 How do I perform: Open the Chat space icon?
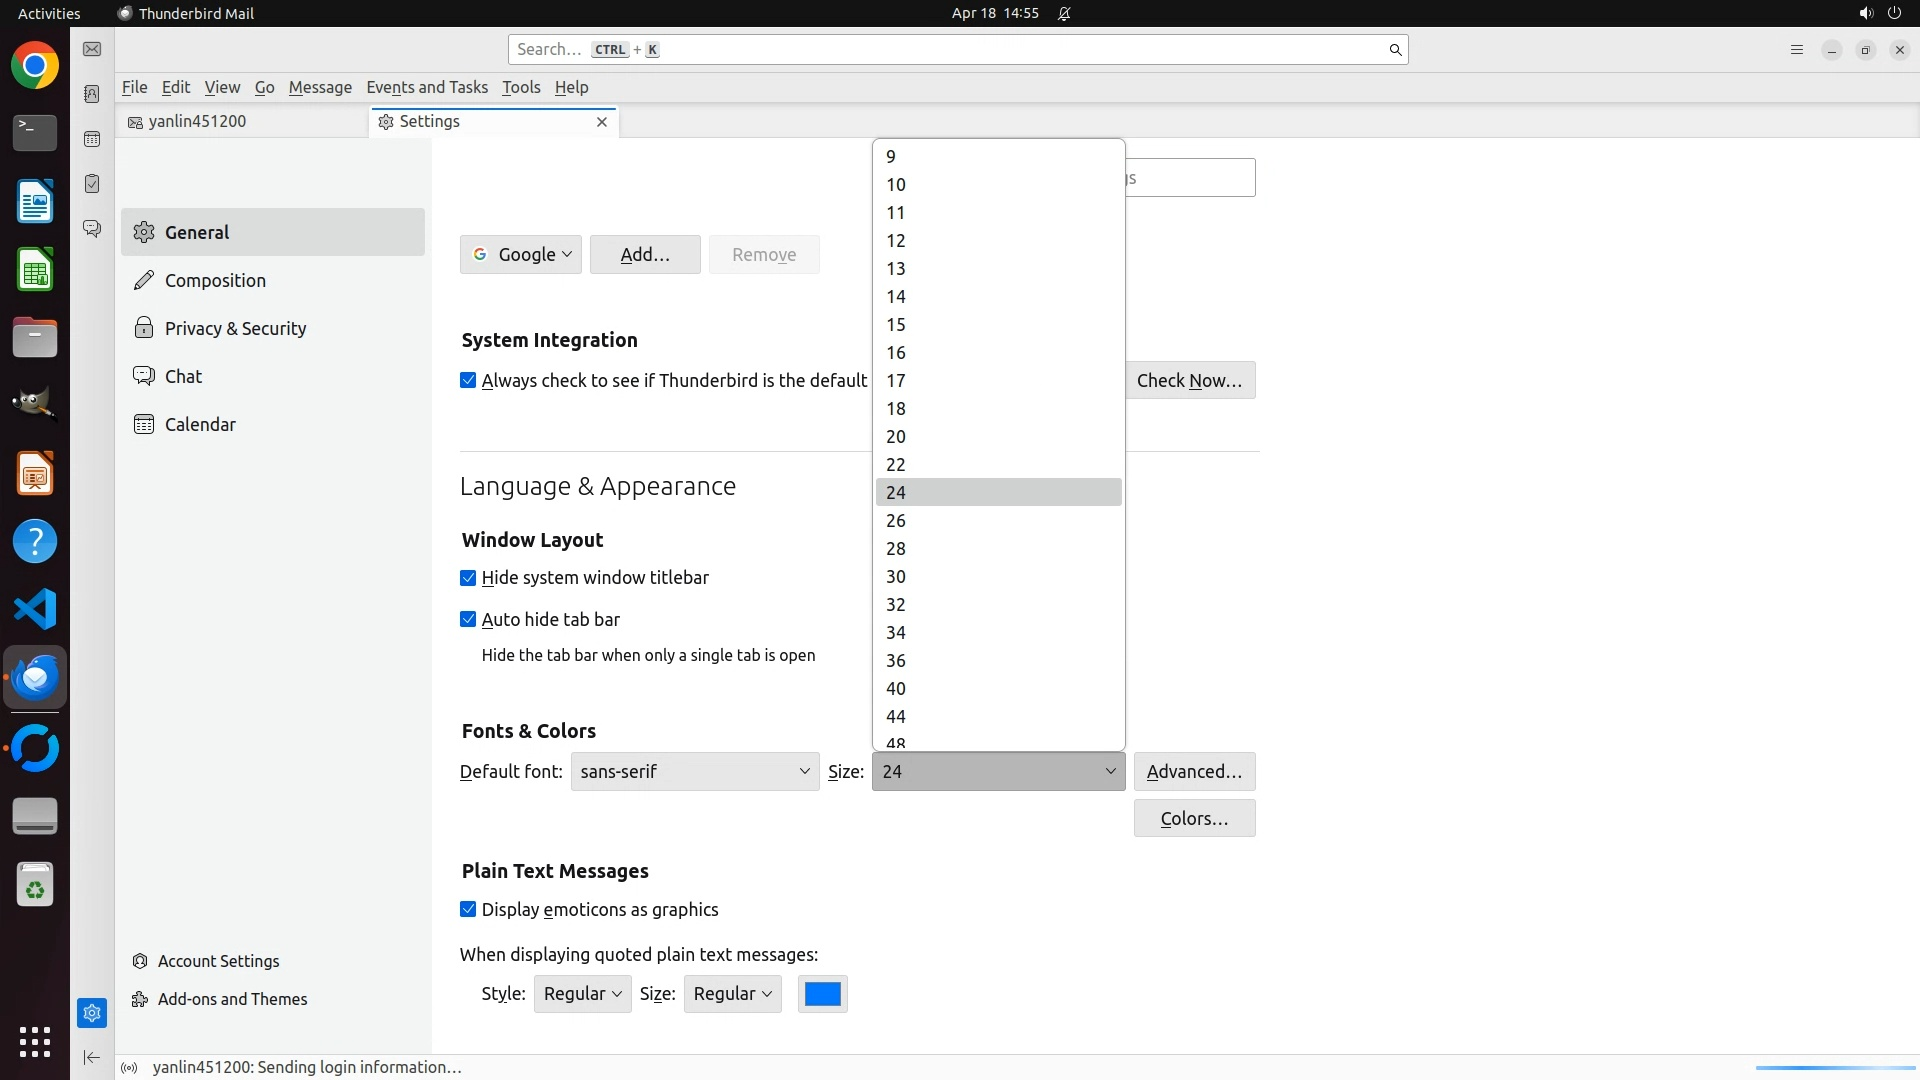92,229
